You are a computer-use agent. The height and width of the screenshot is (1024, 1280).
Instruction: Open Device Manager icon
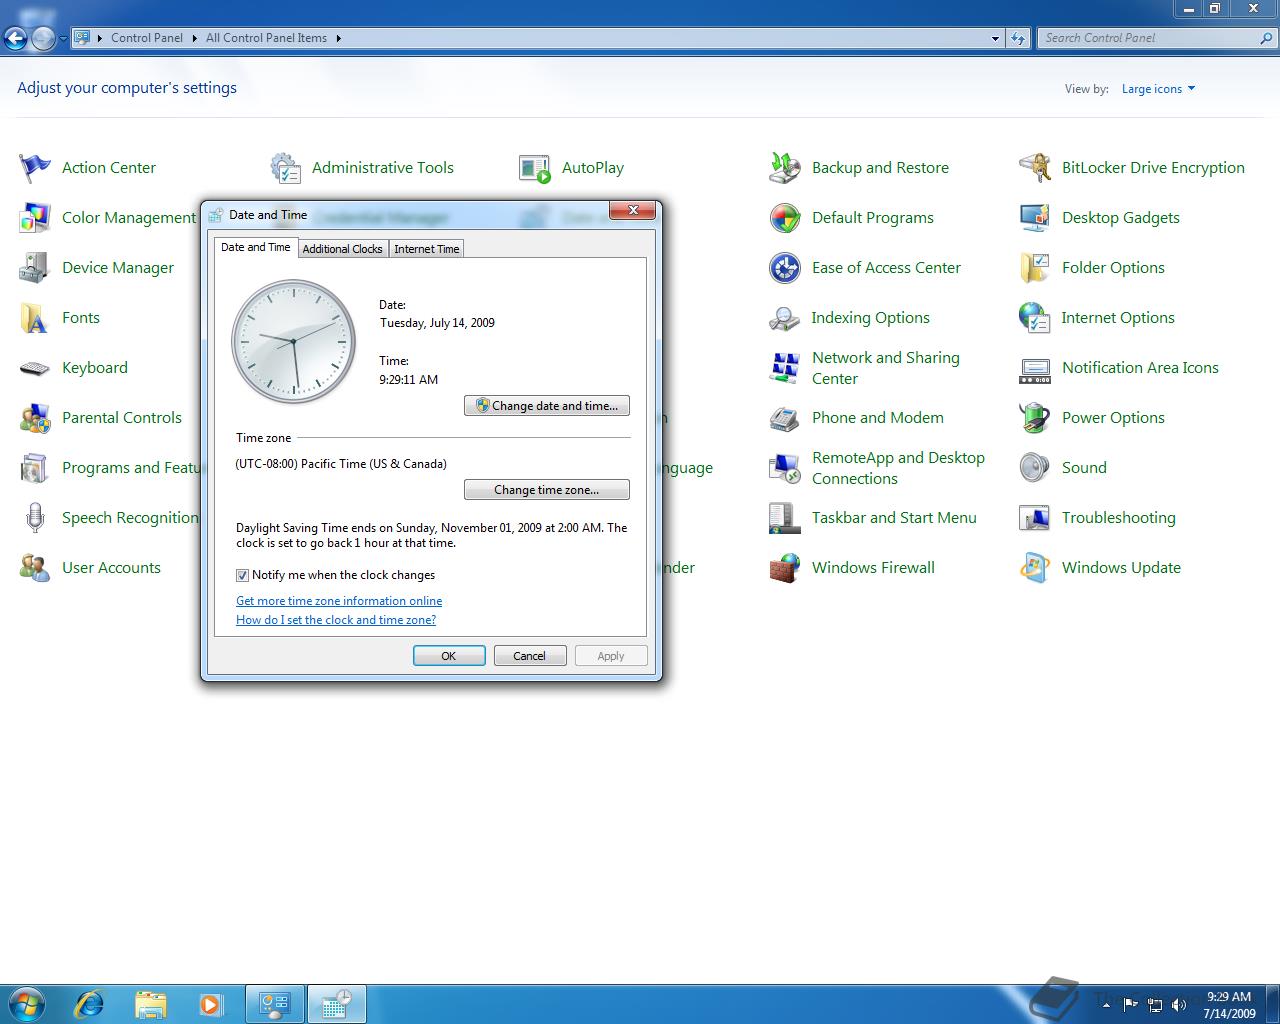tap(35, 267)
